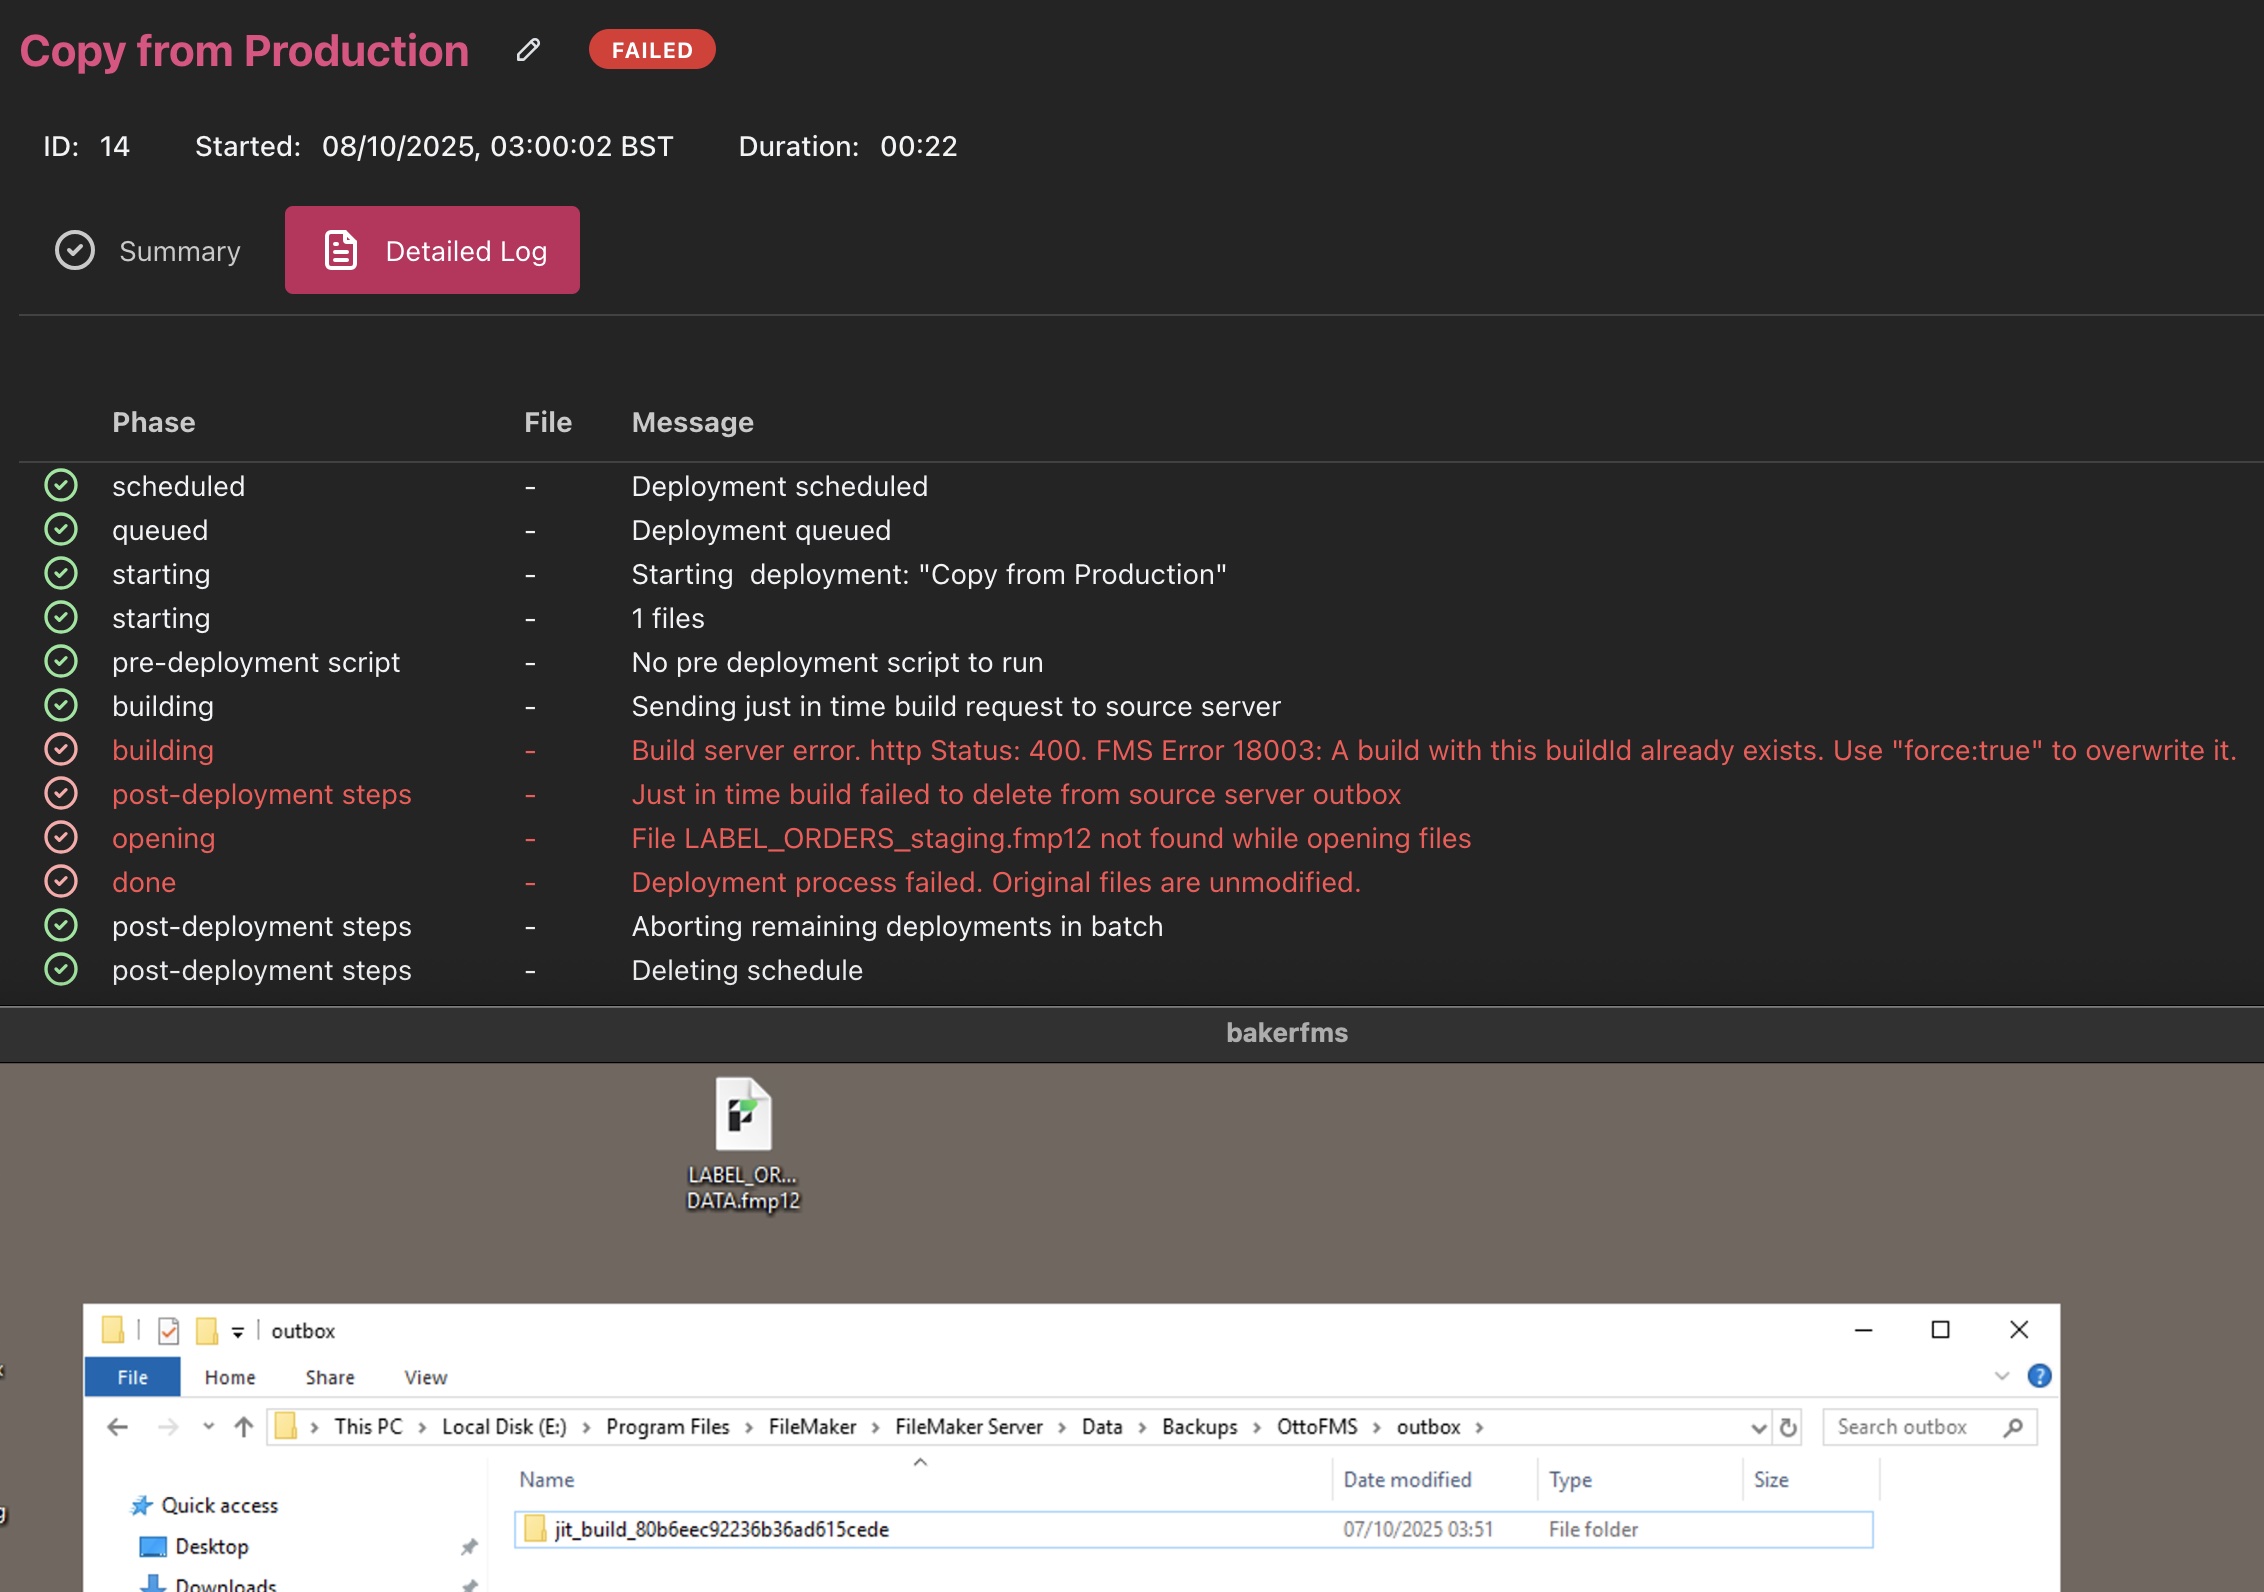This screenshot has width=2264, height=1592.
Task: Click the Properties quick access toolbar icon
Action: [169, 1331]
